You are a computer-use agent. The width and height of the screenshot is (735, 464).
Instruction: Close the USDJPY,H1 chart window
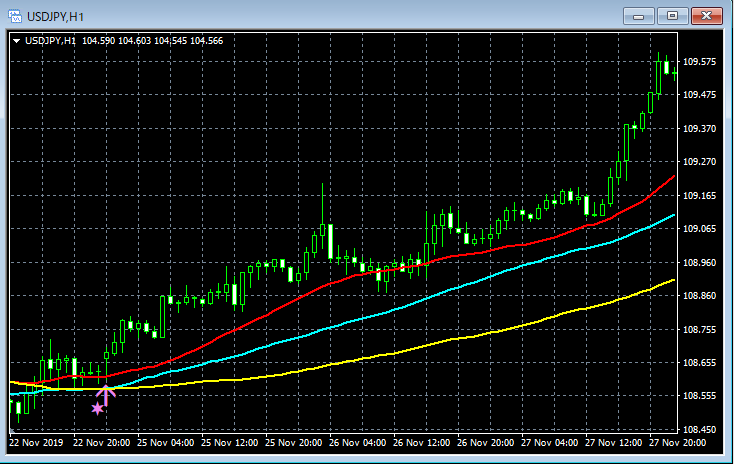pyautogui.click(x=707, y=16)
